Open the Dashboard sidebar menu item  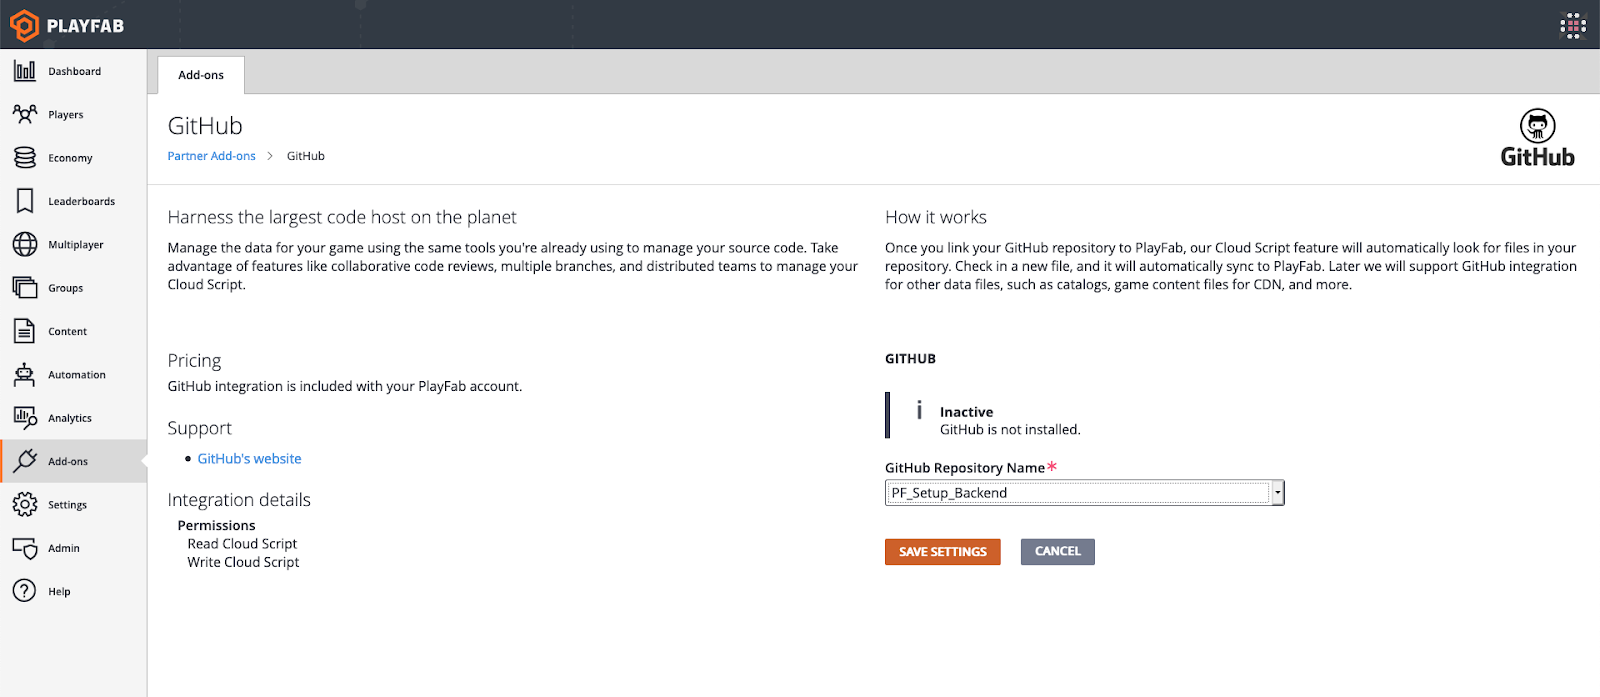click(74, 71)
